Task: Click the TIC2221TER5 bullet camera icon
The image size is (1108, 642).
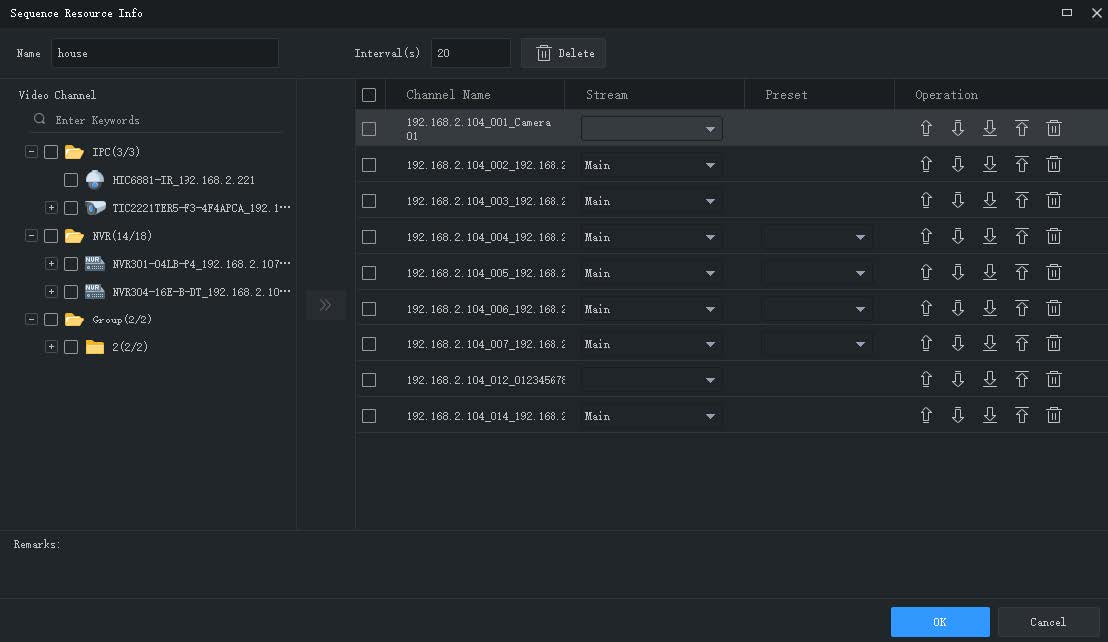Action: [x=95, y=208]
